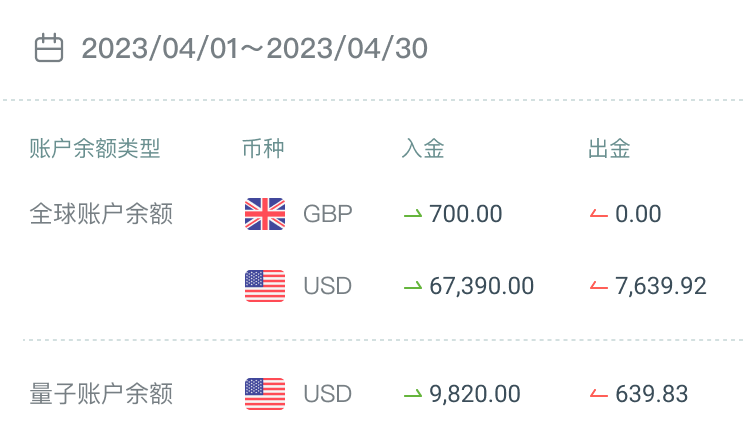The width and height of the screenshot is (745, 439).
Task: Click the GBP currency label
Action: 328,214
